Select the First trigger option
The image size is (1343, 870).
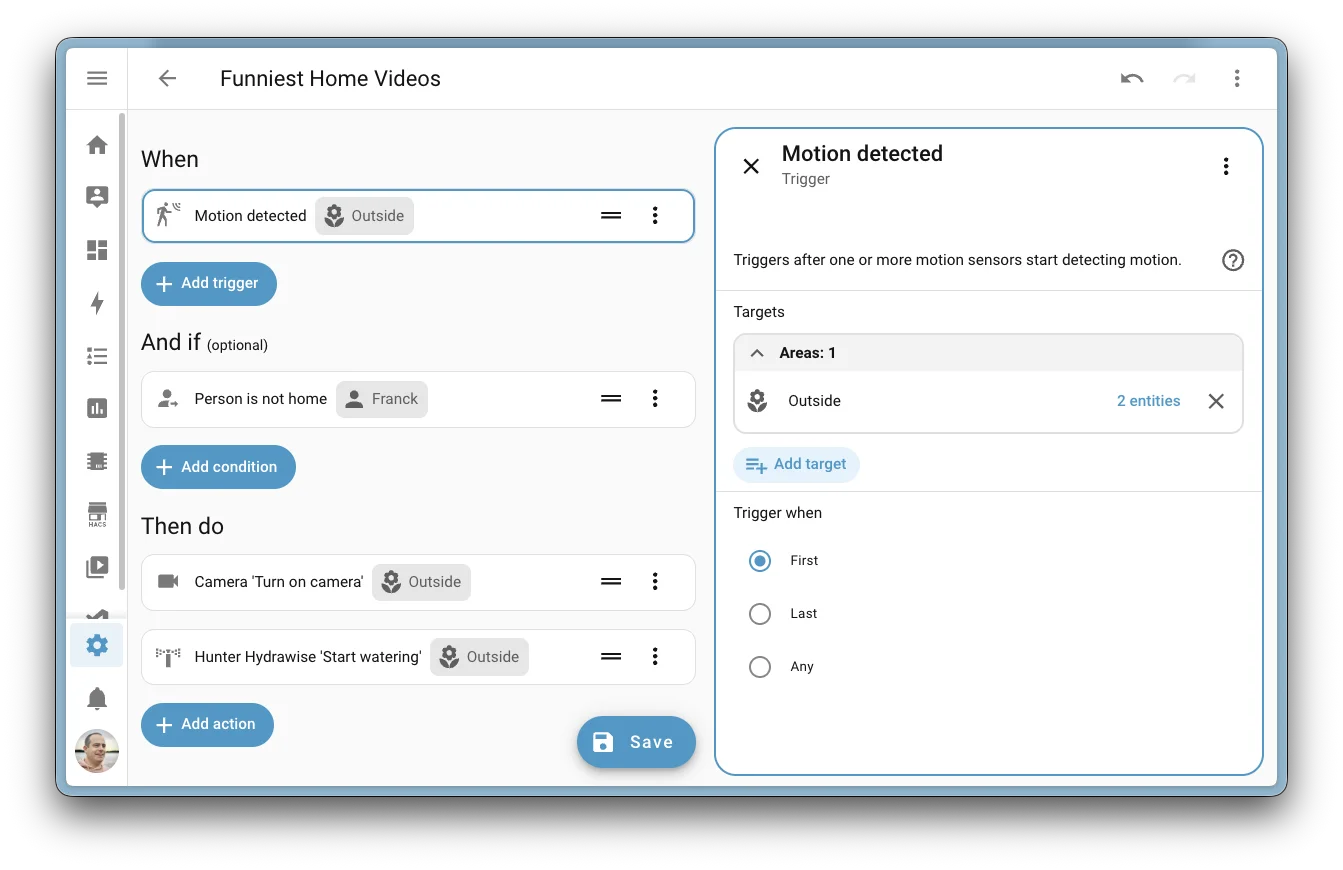pos(760,561)
